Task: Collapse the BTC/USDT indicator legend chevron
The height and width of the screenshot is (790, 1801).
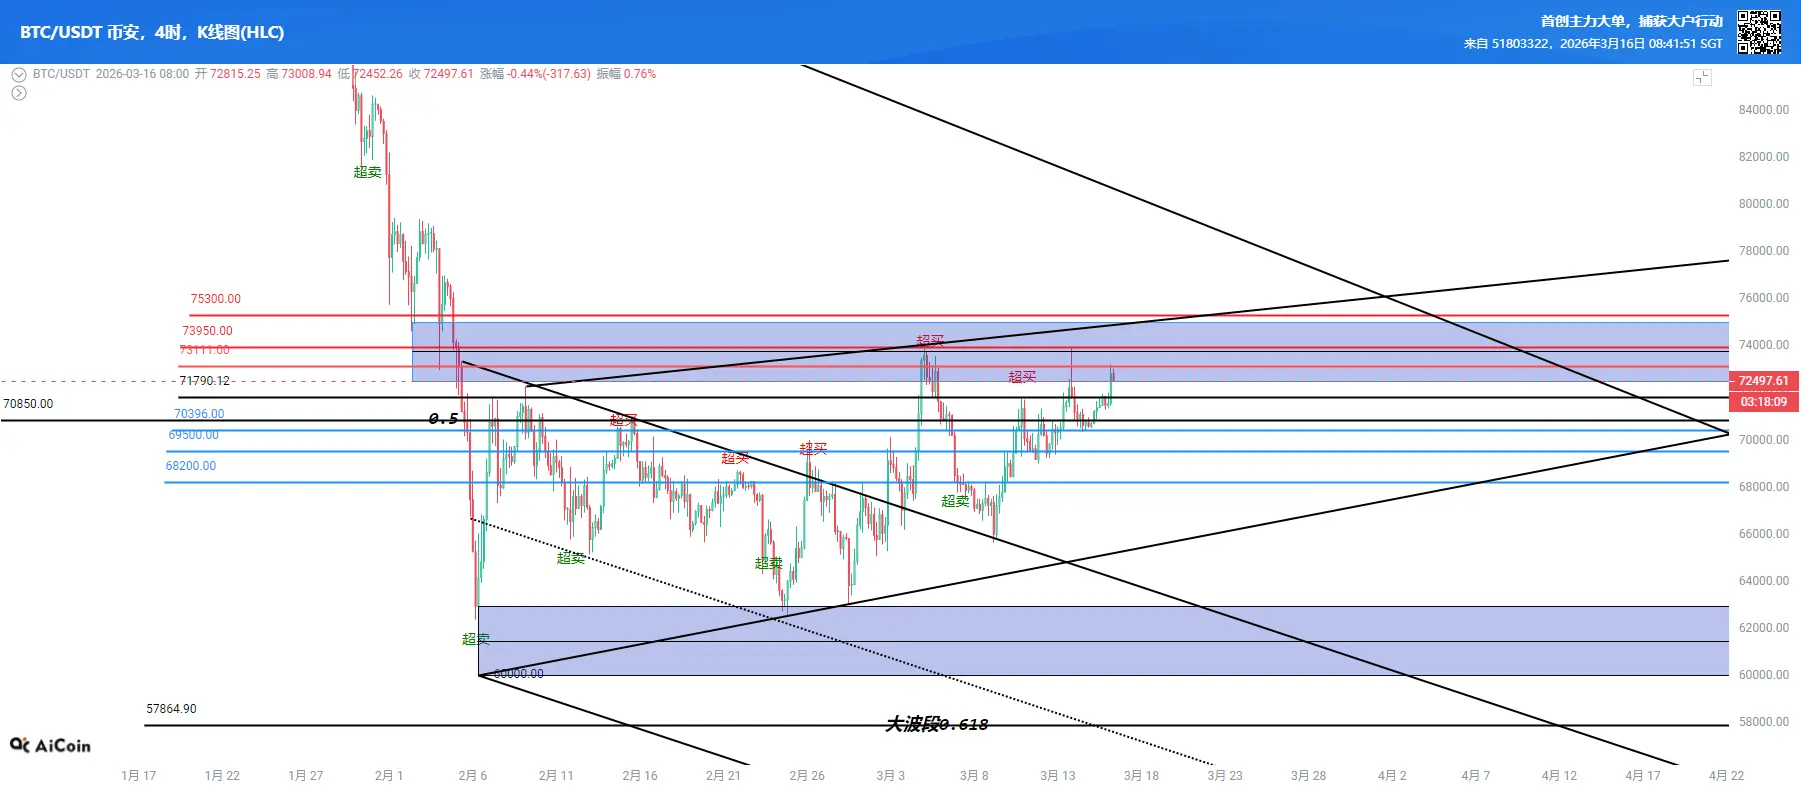Action: tap(18, 75)
